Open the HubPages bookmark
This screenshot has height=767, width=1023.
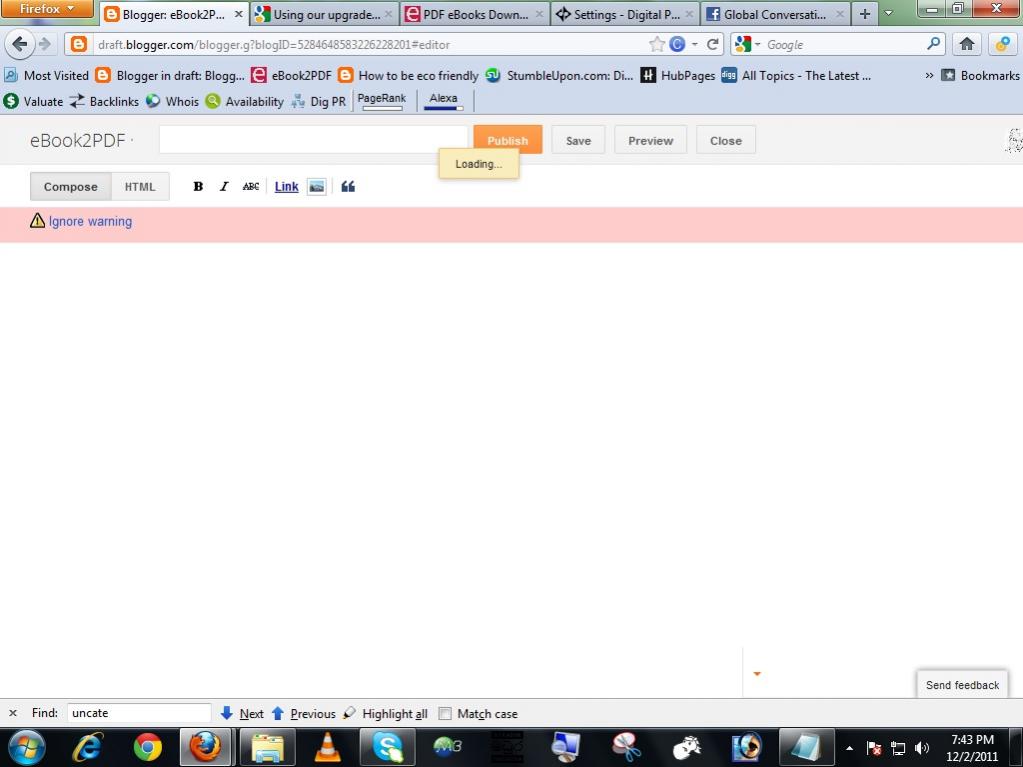pyautogui.click(x=678, y=76)
